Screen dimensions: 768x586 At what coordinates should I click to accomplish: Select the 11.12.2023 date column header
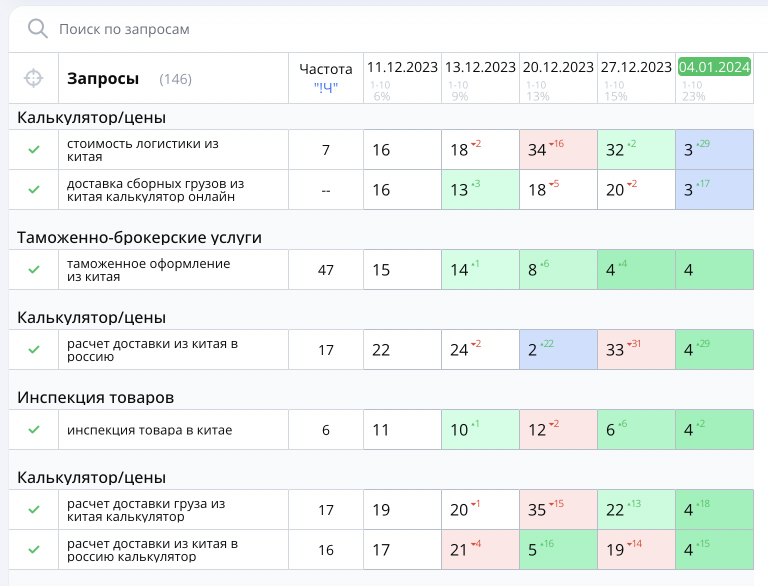(x=402, y=67)
